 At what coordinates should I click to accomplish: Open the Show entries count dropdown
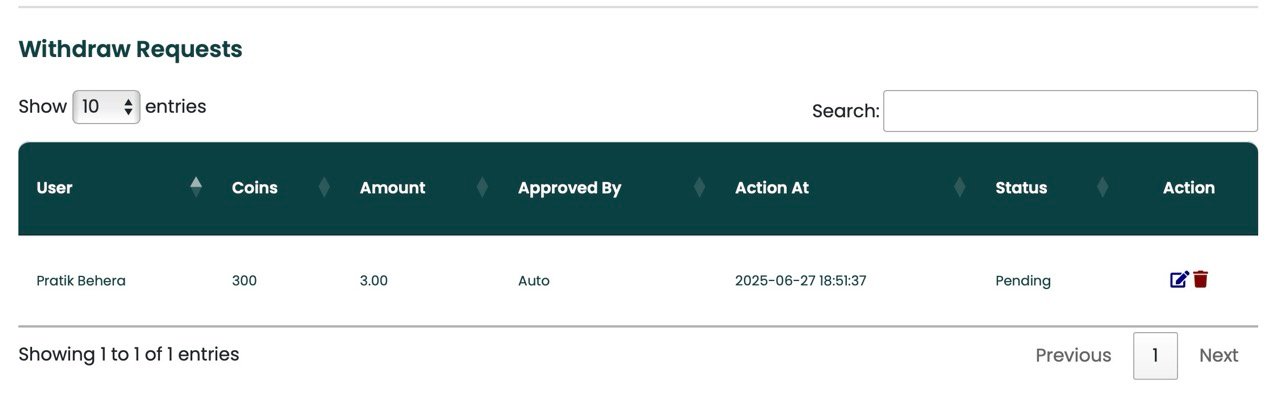click(106, 107)
